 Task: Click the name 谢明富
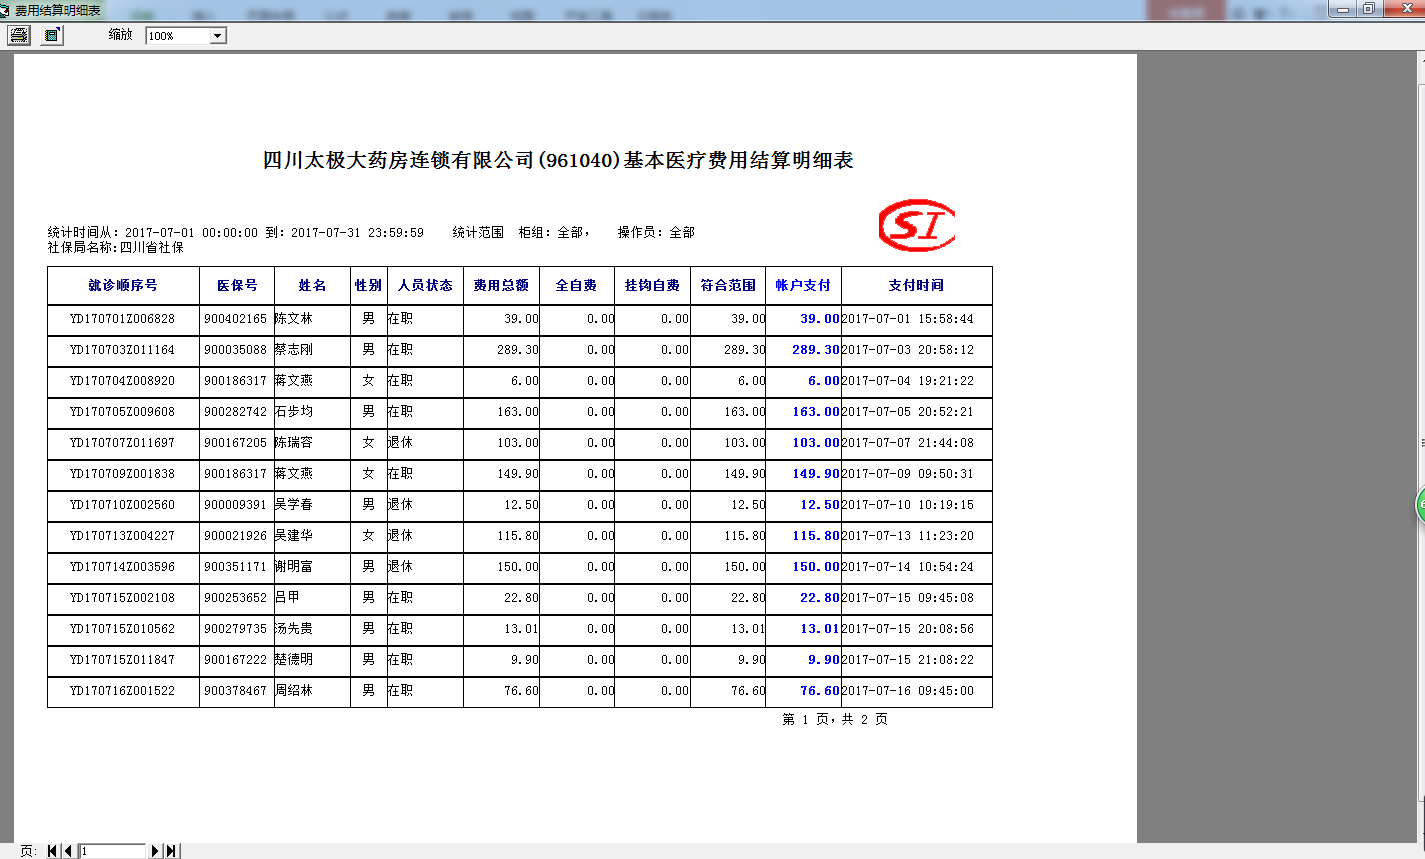pos(294,567)
